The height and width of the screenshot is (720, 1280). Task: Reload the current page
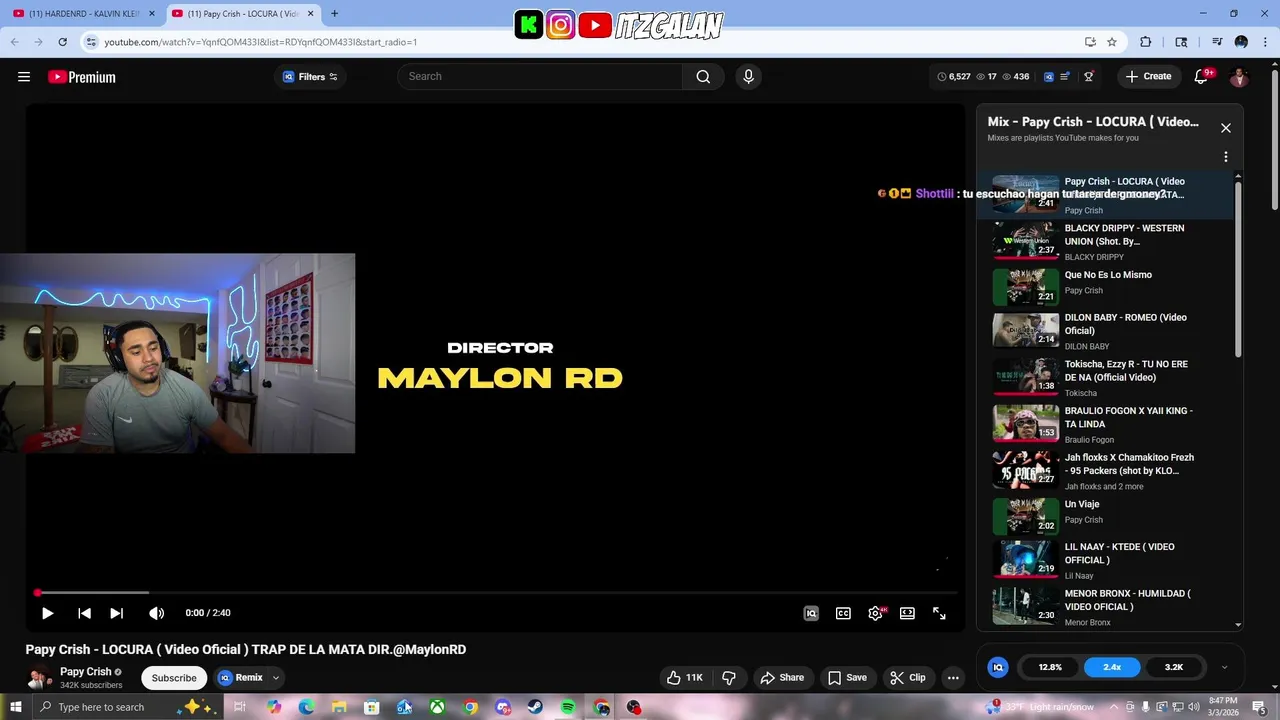[x=62, y=42]
